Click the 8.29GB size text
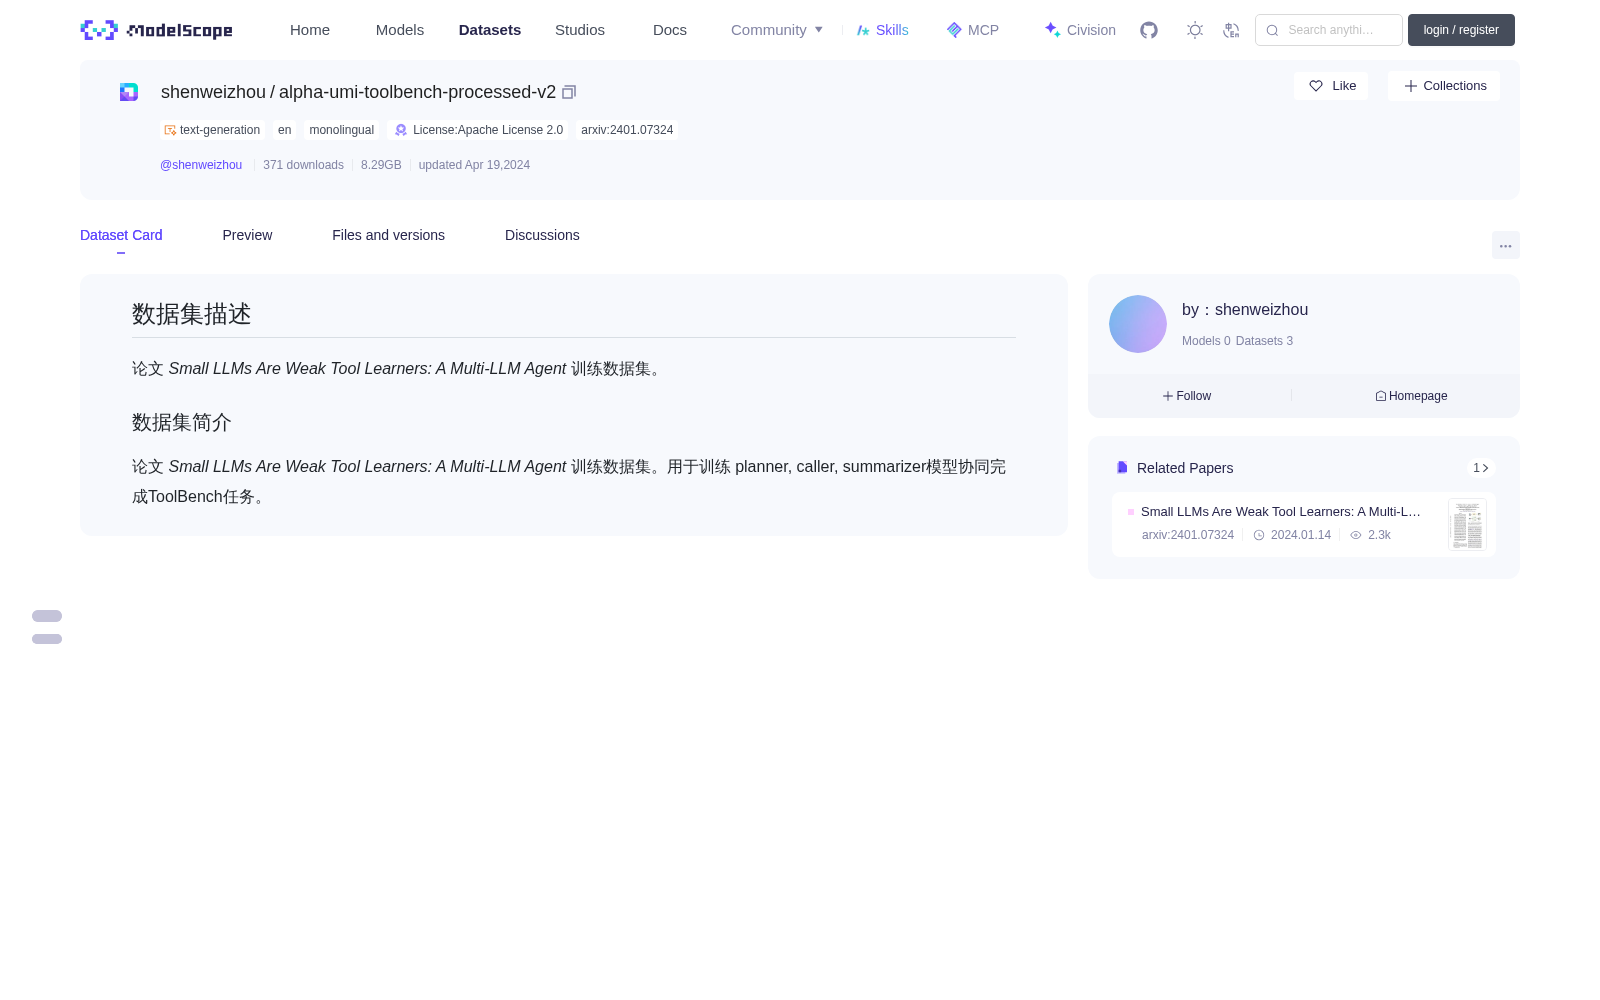The width and height of the screenshot is (1600, 1000). (381, 165)
